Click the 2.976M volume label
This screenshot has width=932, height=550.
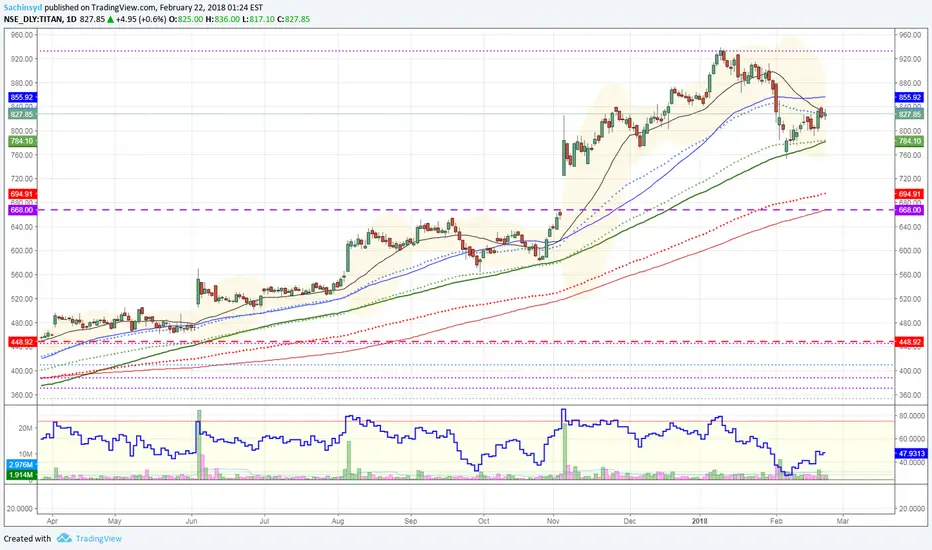[22, 464]
